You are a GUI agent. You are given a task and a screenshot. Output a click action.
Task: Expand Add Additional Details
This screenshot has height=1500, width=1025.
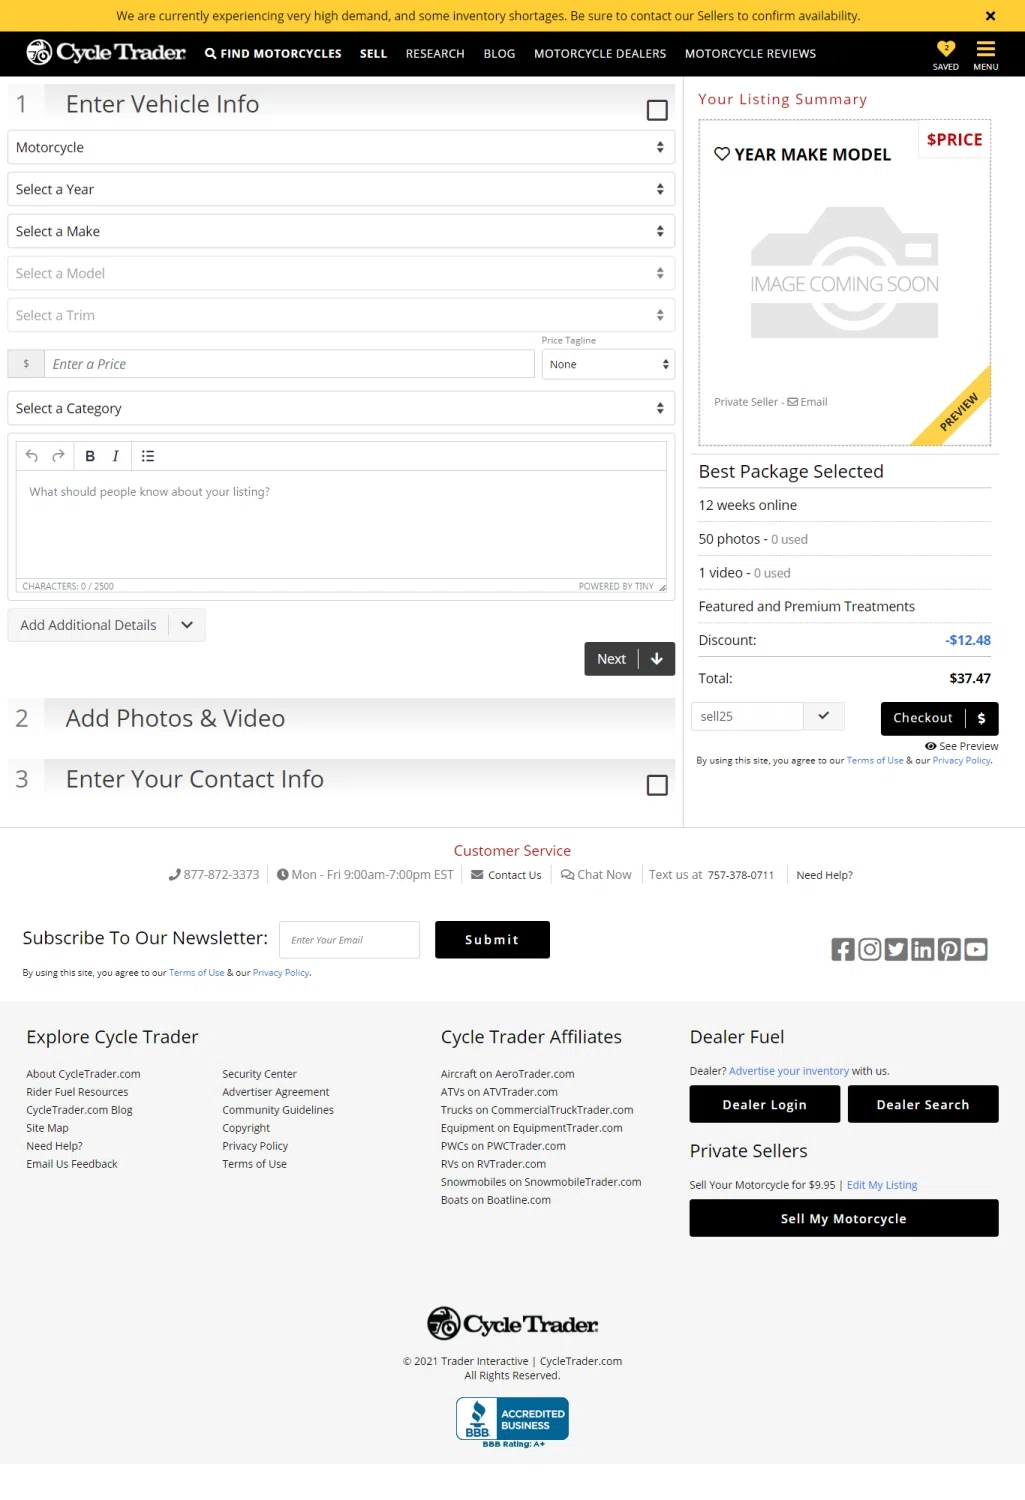[107, 625]
